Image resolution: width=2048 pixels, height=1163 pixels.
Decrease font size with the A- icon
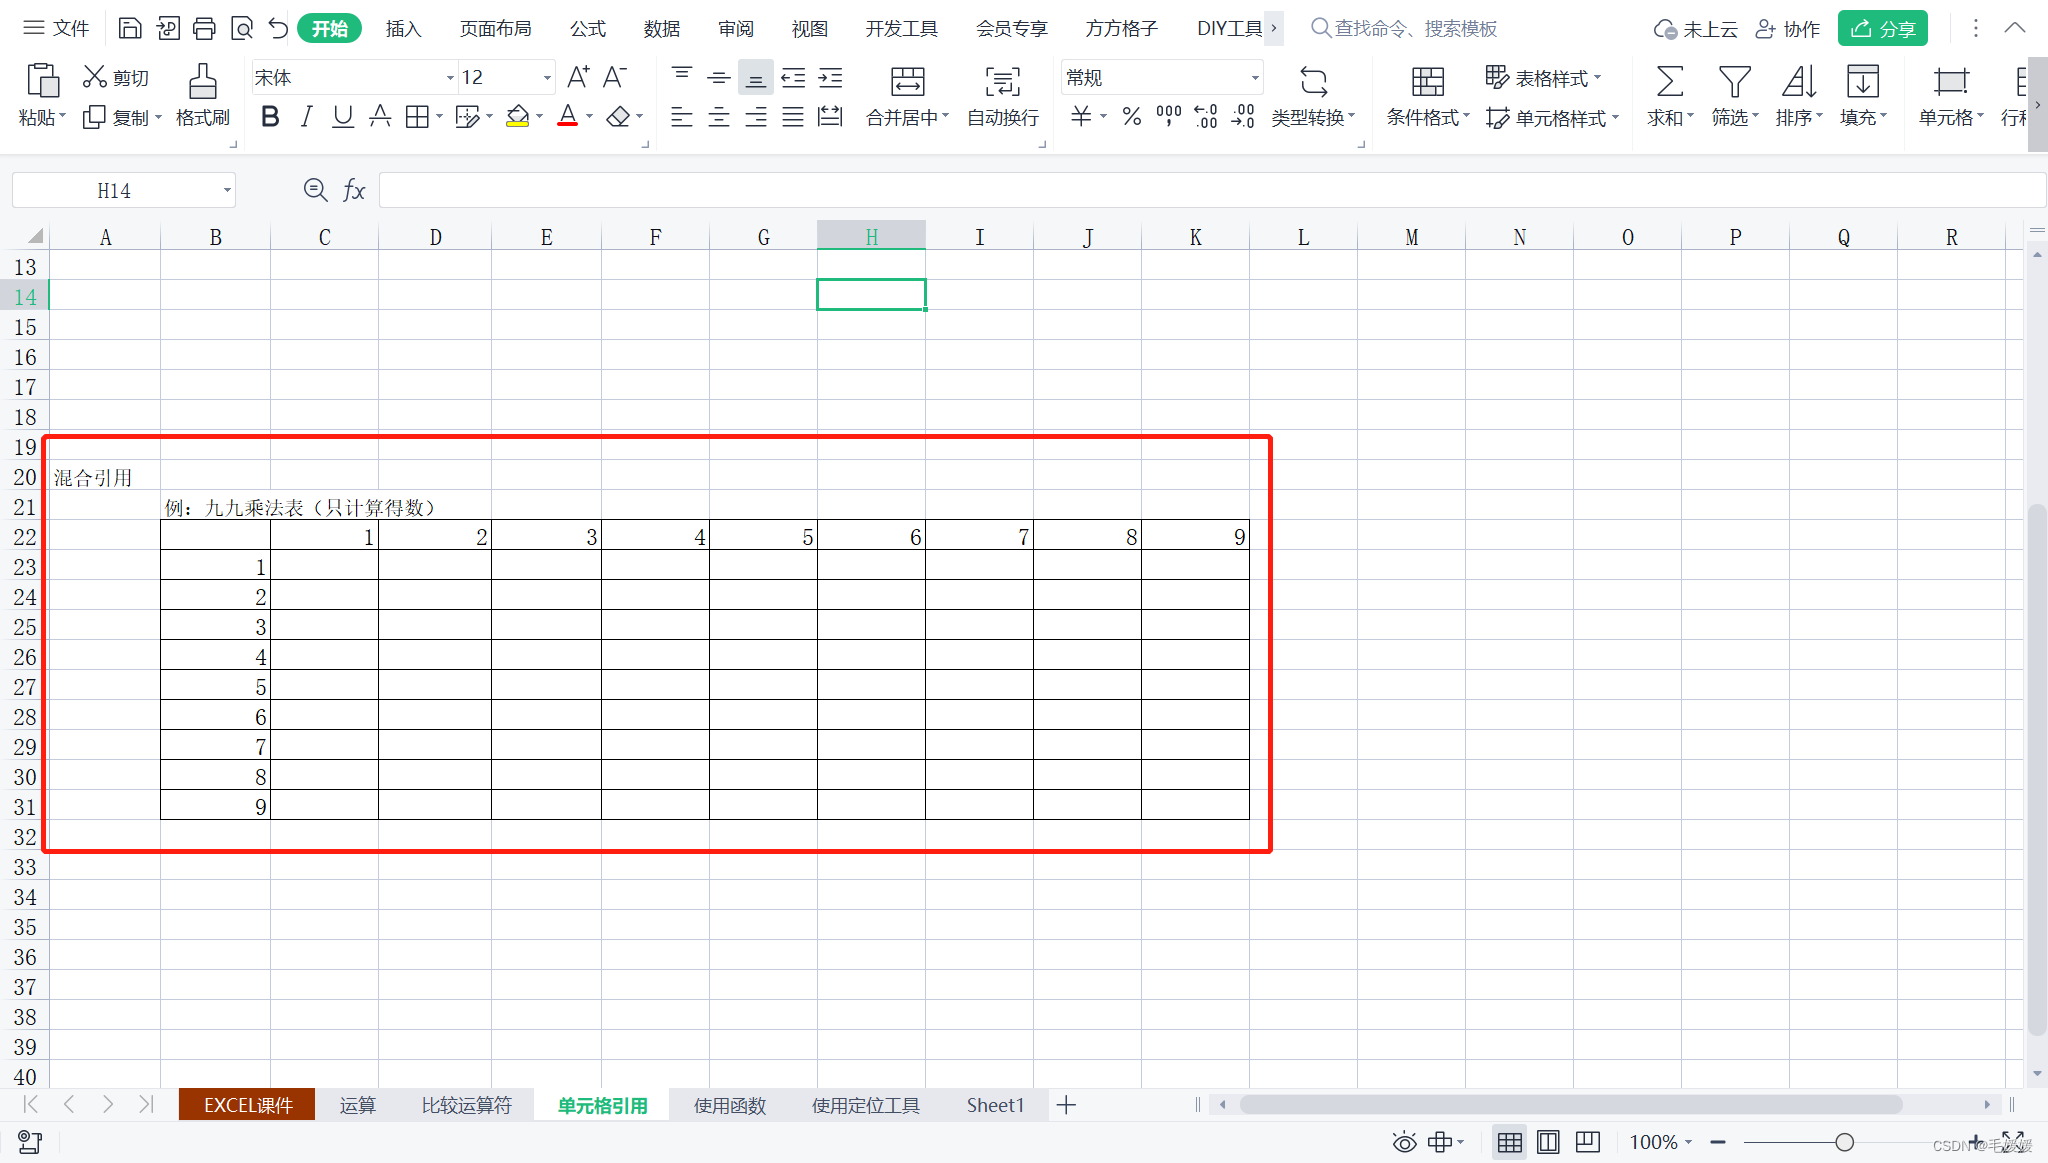point(614,77)
